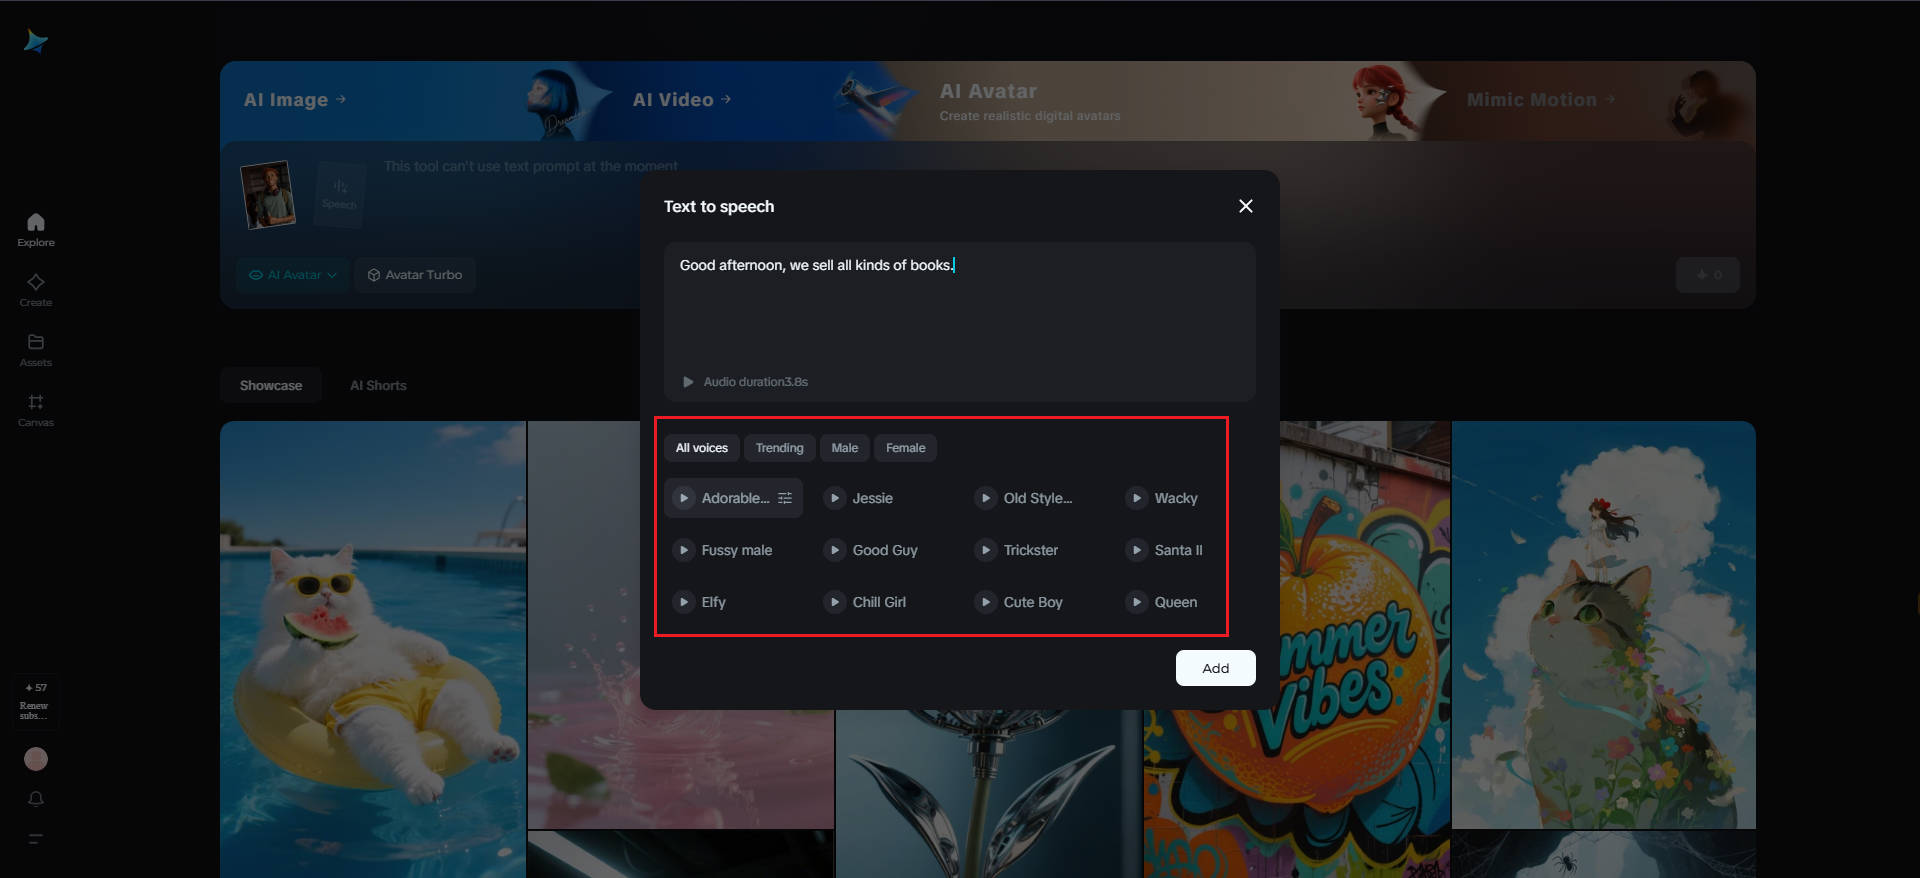Click the generate button with credit cost

(1708, 275)
